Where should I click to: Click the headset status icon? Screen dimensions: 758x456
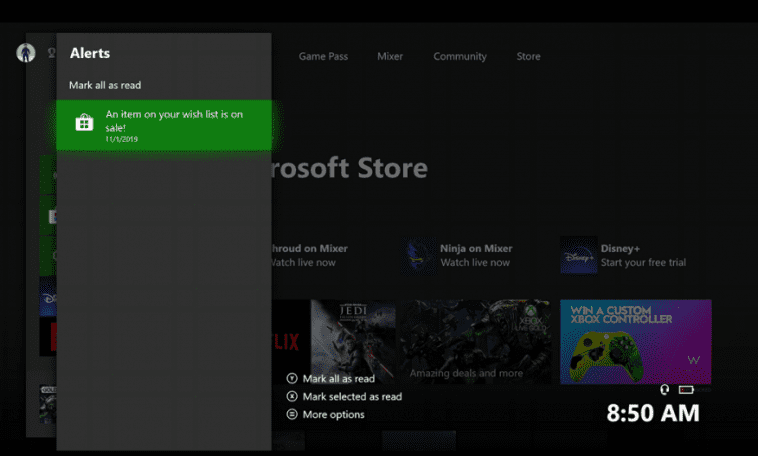[665, 389]
